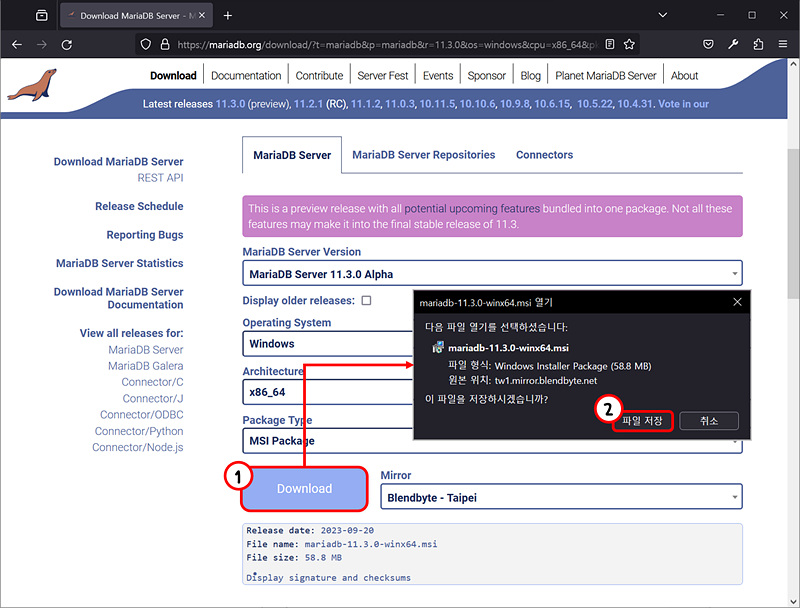Open the 11.3.0 preview release link
This screenshot has height=608, width=800.
pos(230,104)
